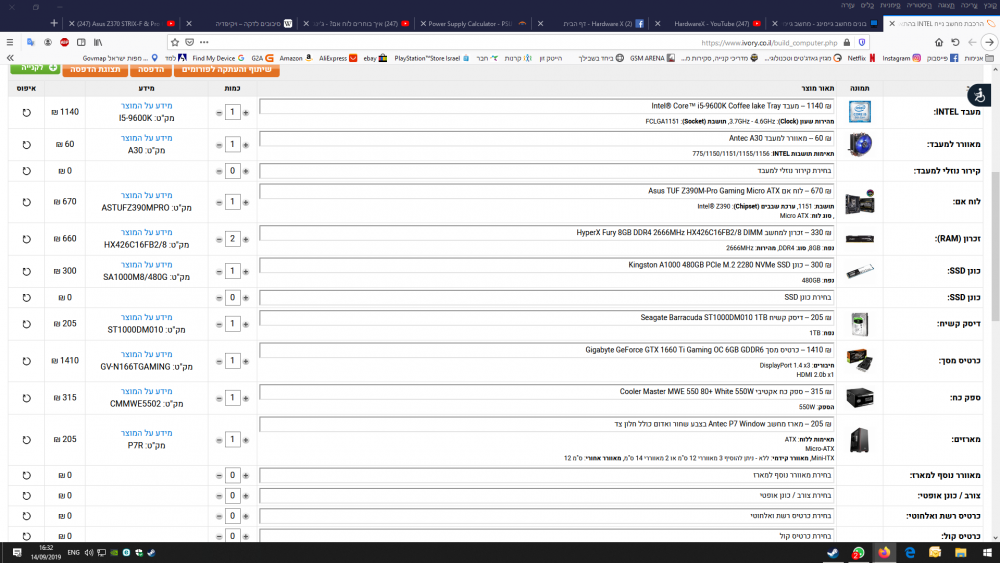Open the Library icon in the toolbar

pos(98,42)
